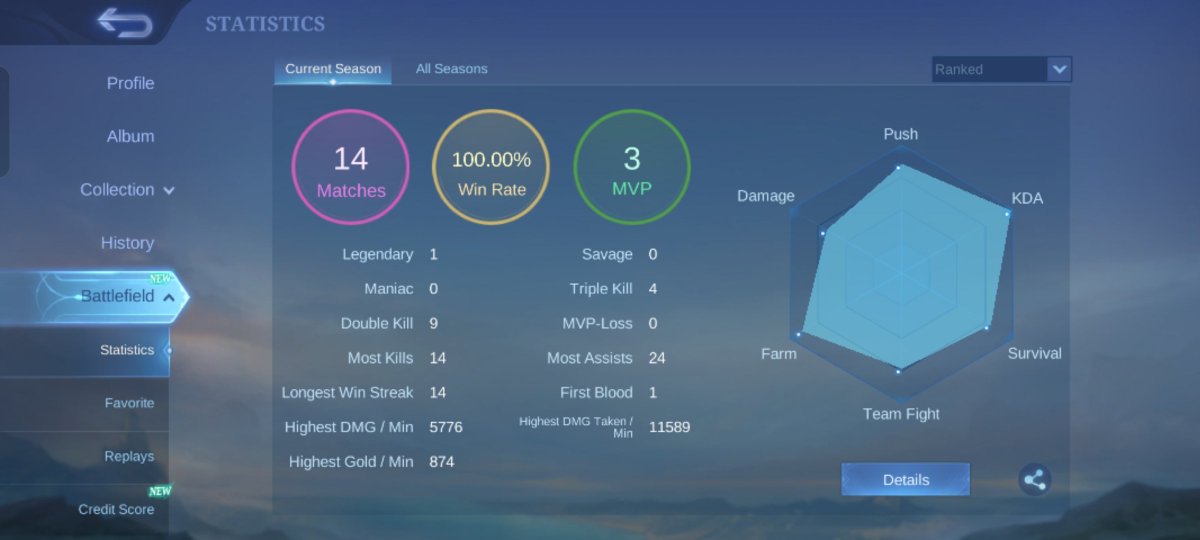Viewport: 1200px width, 540px height.
Task: Open the Favorite submenu entry
Action: [130, 403]
